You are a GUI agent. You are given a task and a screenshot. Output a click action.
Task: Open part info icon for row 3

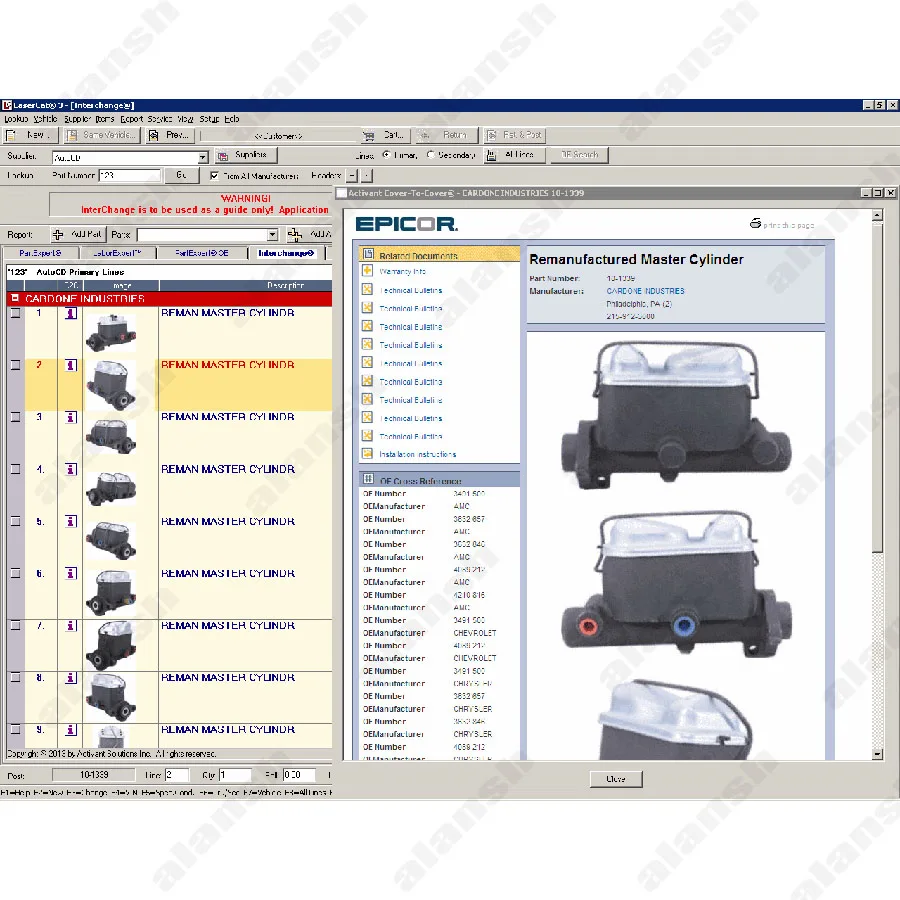click(x=71, y=417)
